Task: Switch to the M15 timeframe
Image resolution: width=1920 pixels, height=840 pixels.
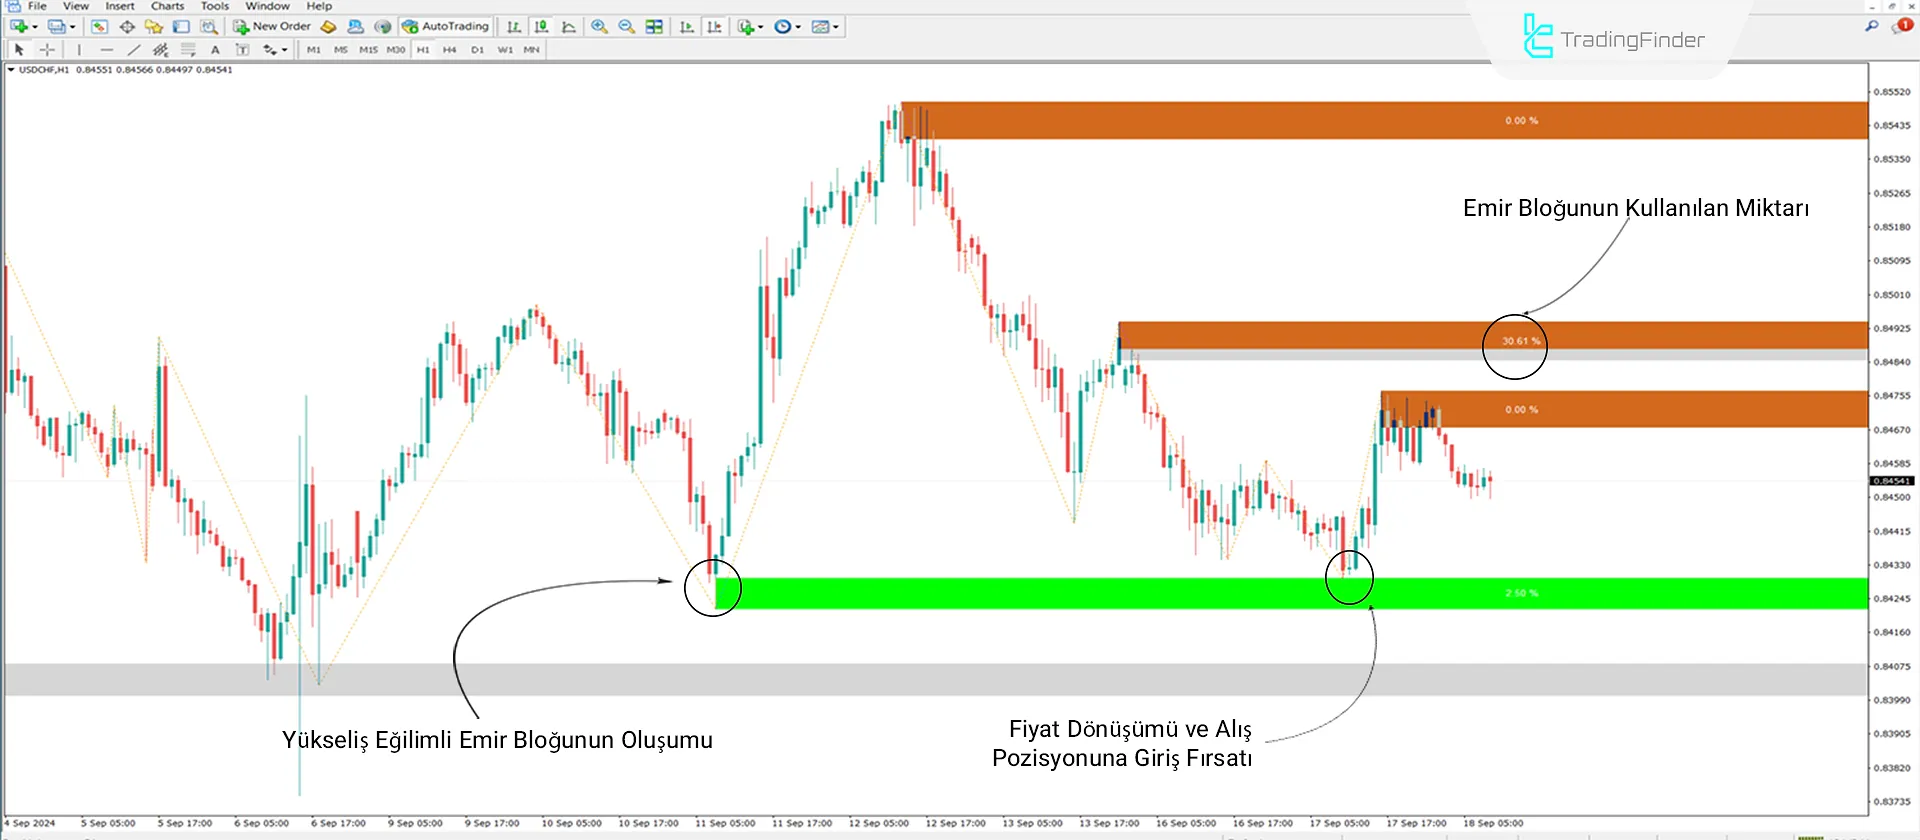Action: point(368,49)
